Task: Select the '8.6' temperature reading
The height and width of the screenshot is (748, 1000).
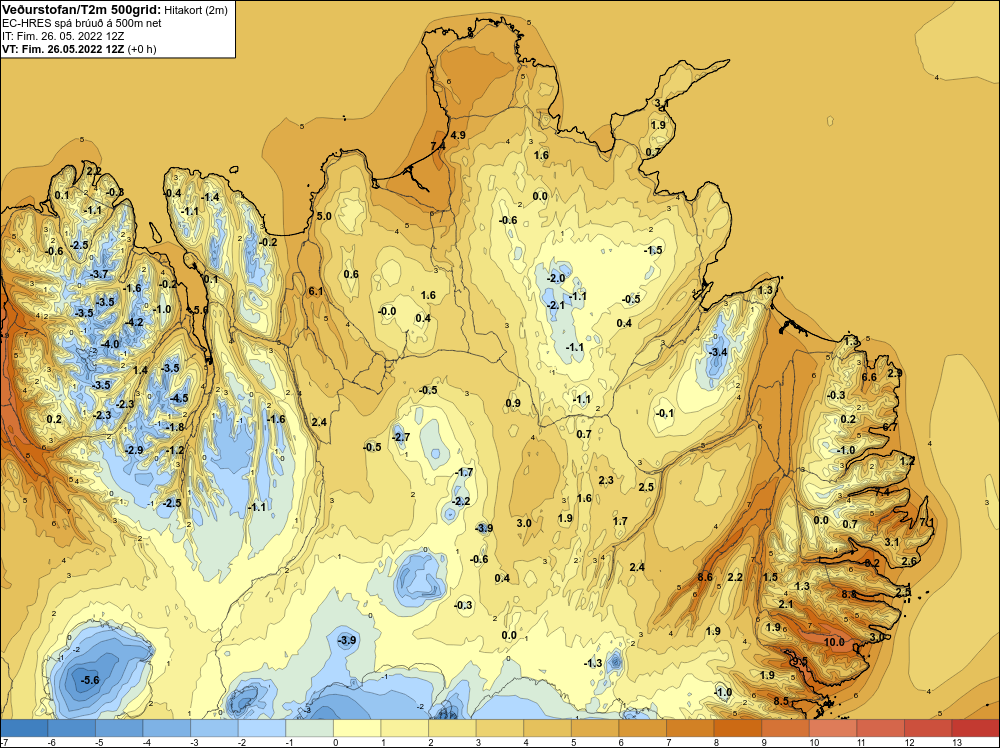Action: tap(705, 577)
